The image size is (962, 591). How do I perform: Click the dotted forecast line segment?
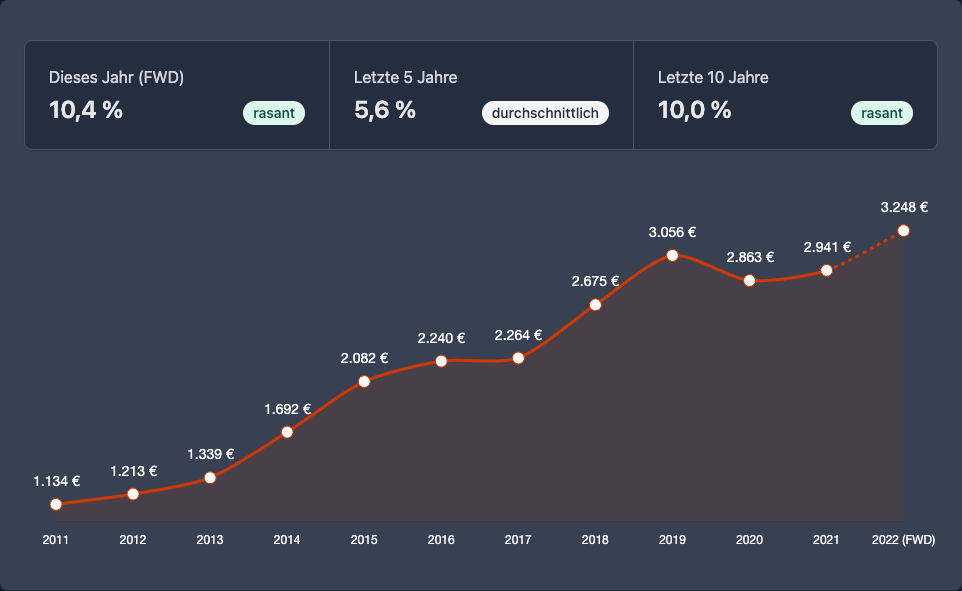pyautogui.click(x=866, y=251)
